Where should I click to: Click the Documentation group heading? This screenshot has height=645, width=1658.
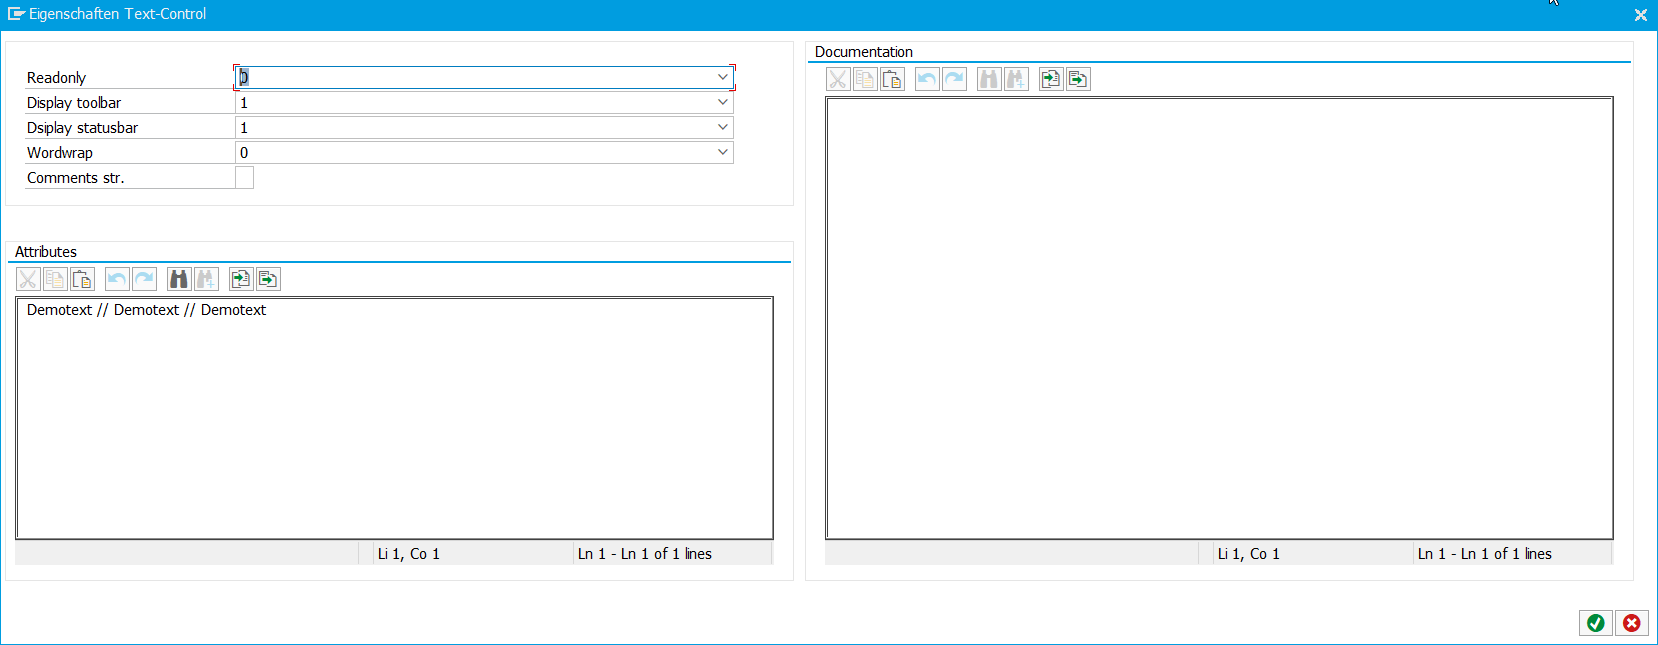(864, 52)
